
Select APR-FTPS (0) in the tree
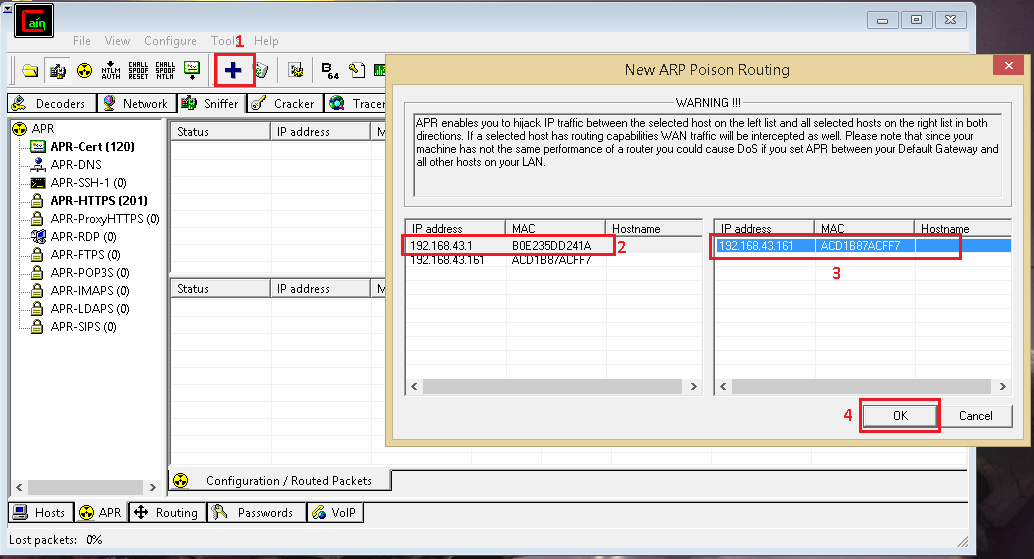[x=85, y=254]
